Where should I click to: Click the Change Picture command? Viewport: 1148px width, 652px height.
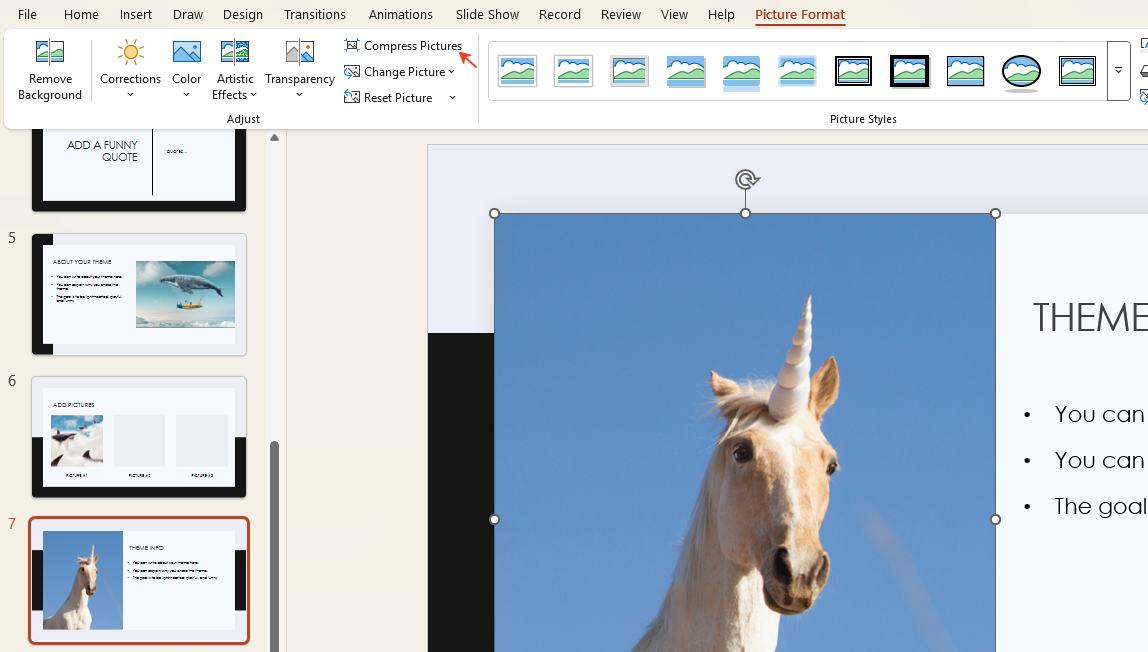click(x=400, y=71)
